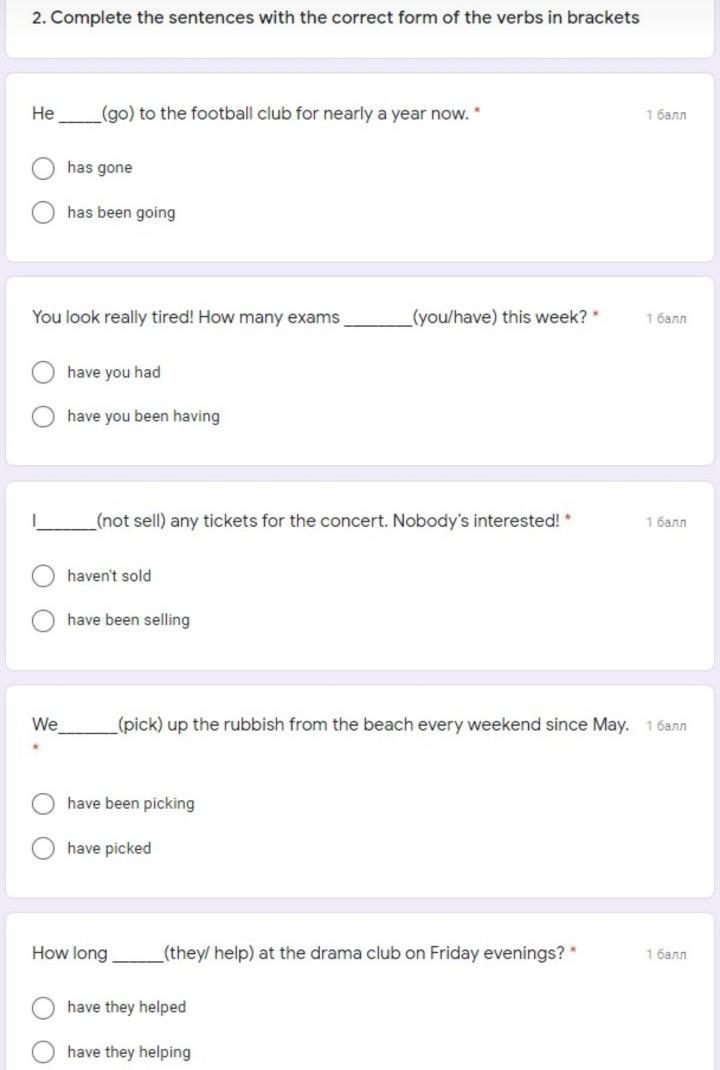Choose 'have they helped' radio option
720x1070 pixels.
tap(43, 1007)
